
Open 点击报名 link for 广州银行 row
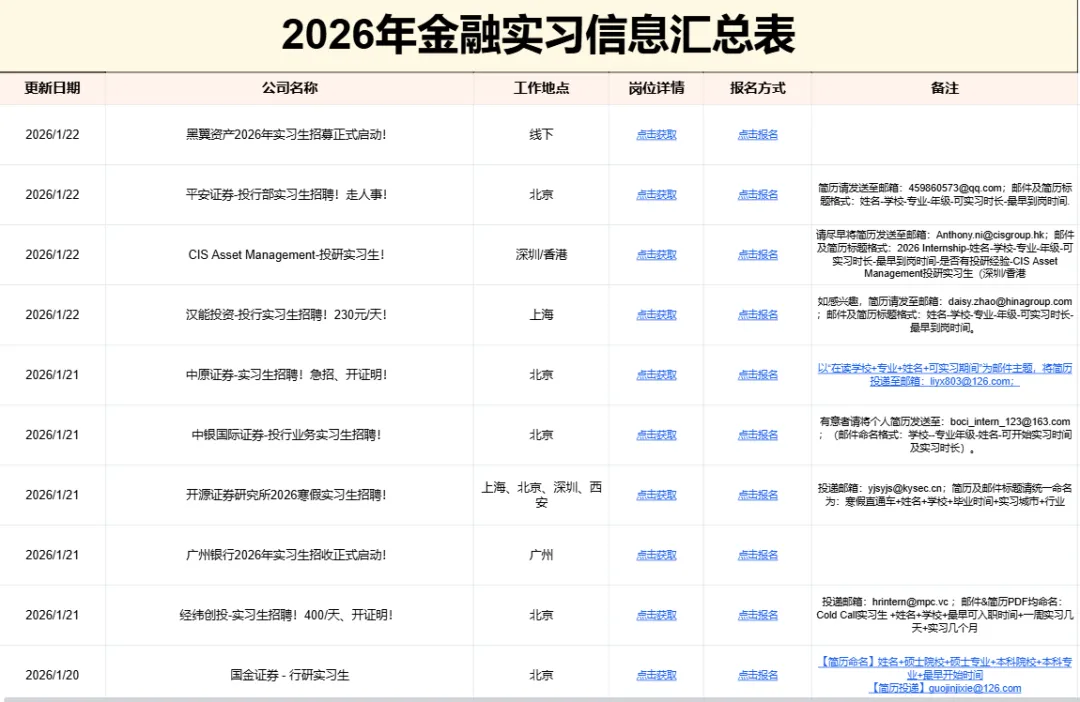click(x=758, y=555)
